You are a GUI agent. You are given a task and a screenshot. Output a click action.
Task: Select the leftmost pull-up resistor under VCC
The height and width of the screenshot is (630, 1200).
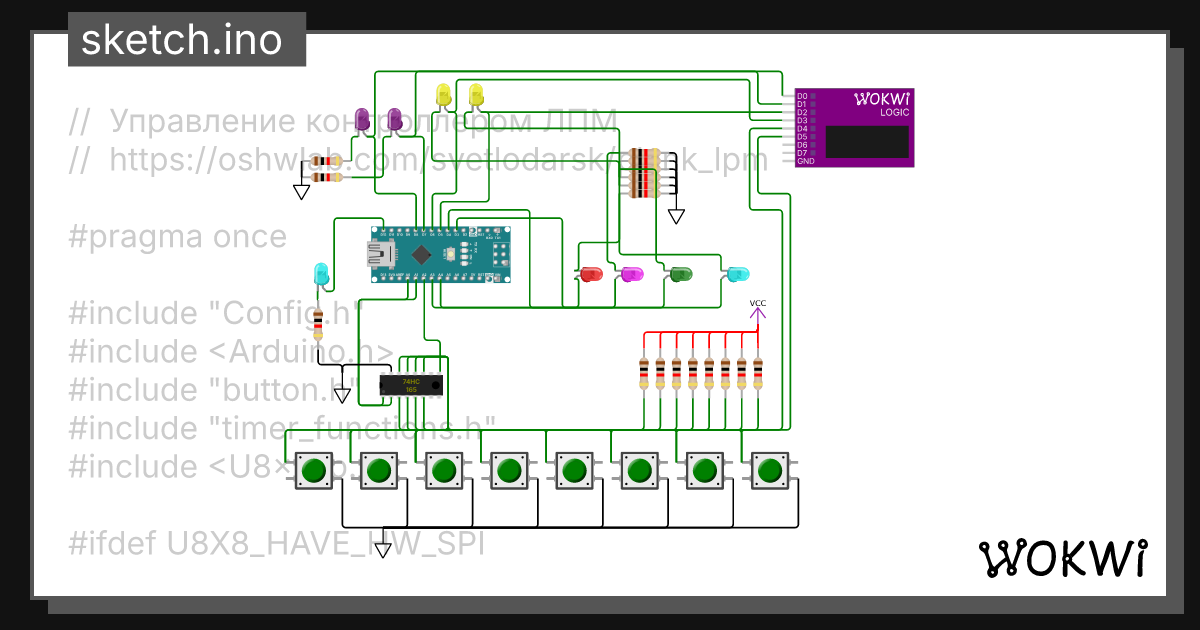pos(643,372)
